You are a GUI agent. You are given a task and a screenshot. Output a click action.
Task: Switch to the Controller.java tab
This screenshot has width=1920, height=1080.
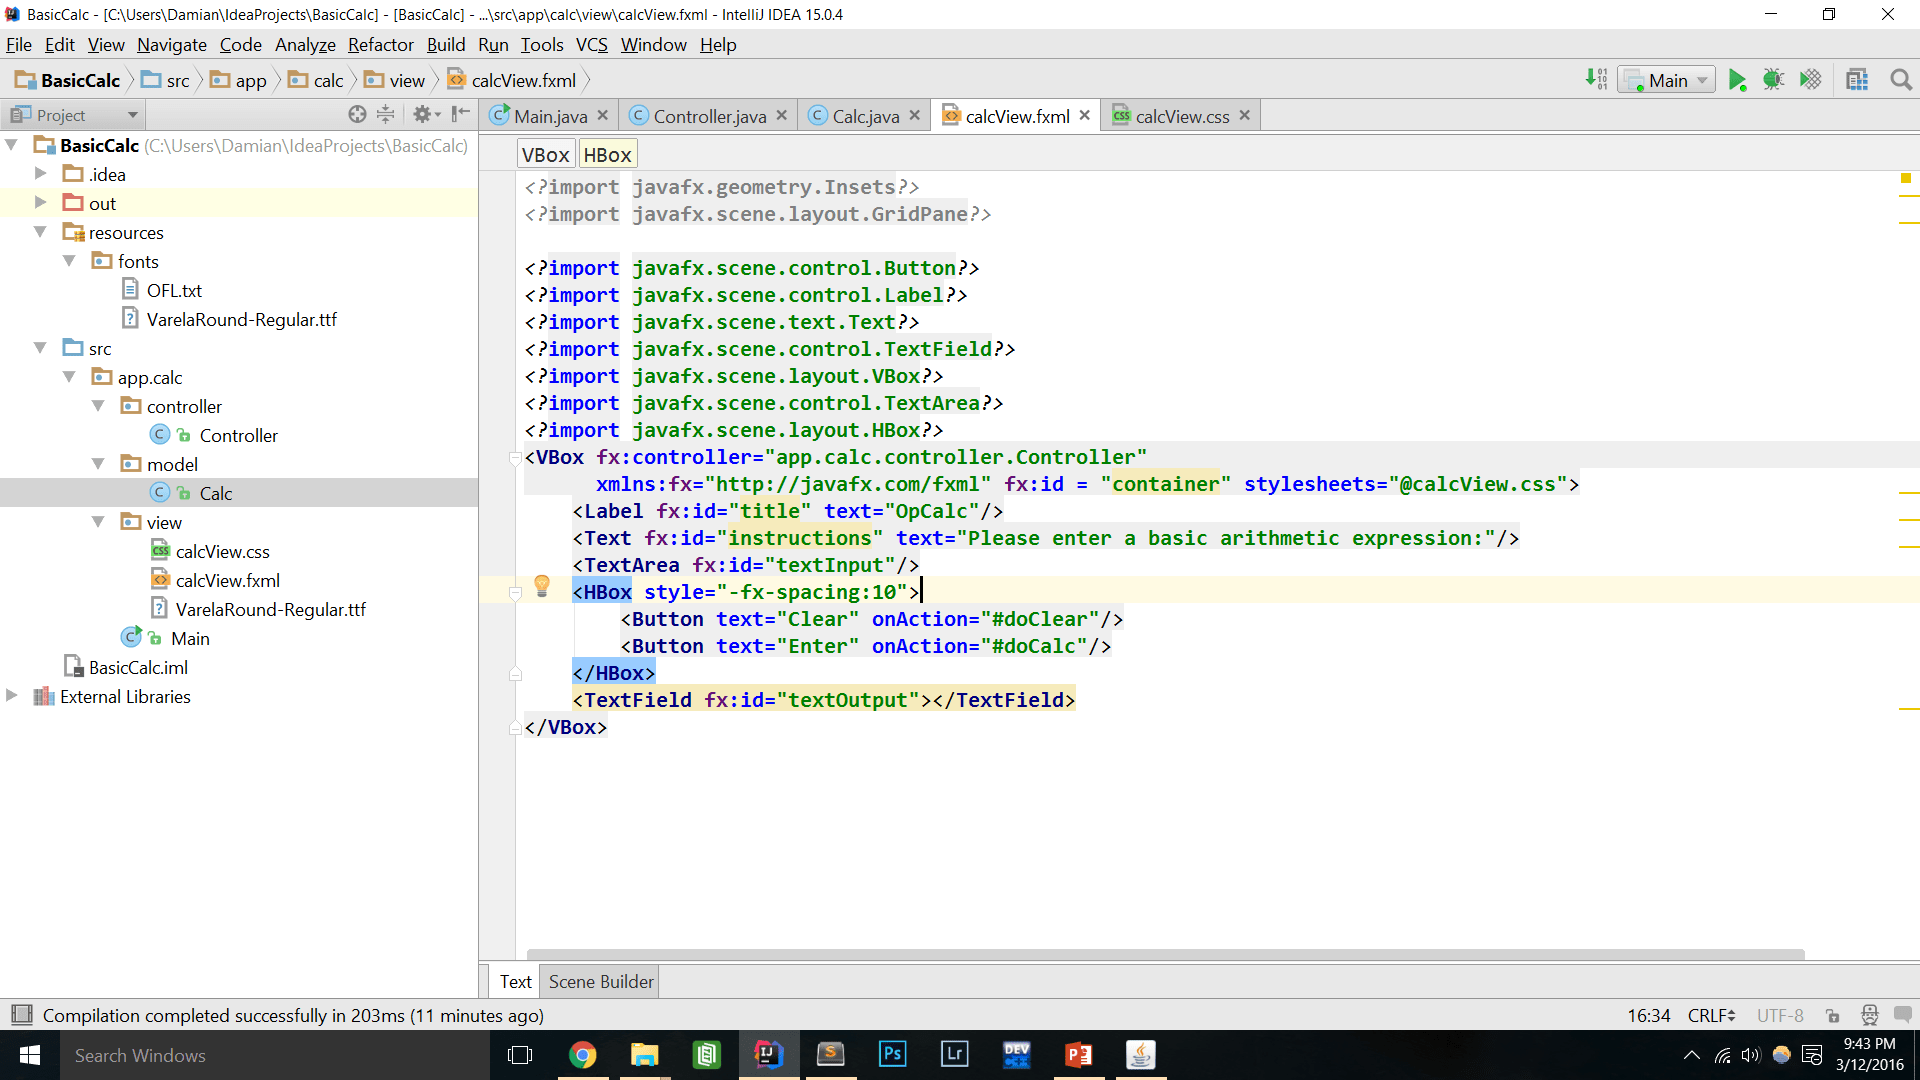pos(709,116)
